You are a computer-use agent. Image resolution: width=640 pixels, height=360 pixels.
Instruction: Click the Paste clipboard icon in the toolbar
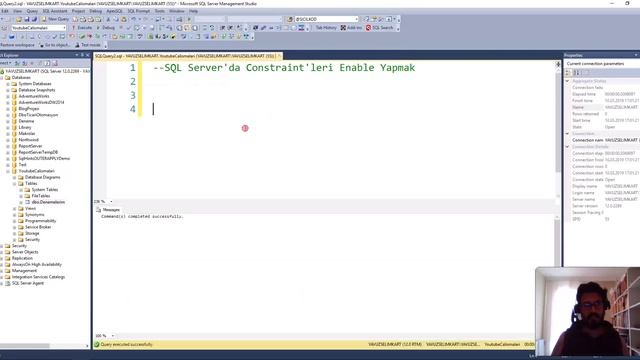tap(124, 19)
